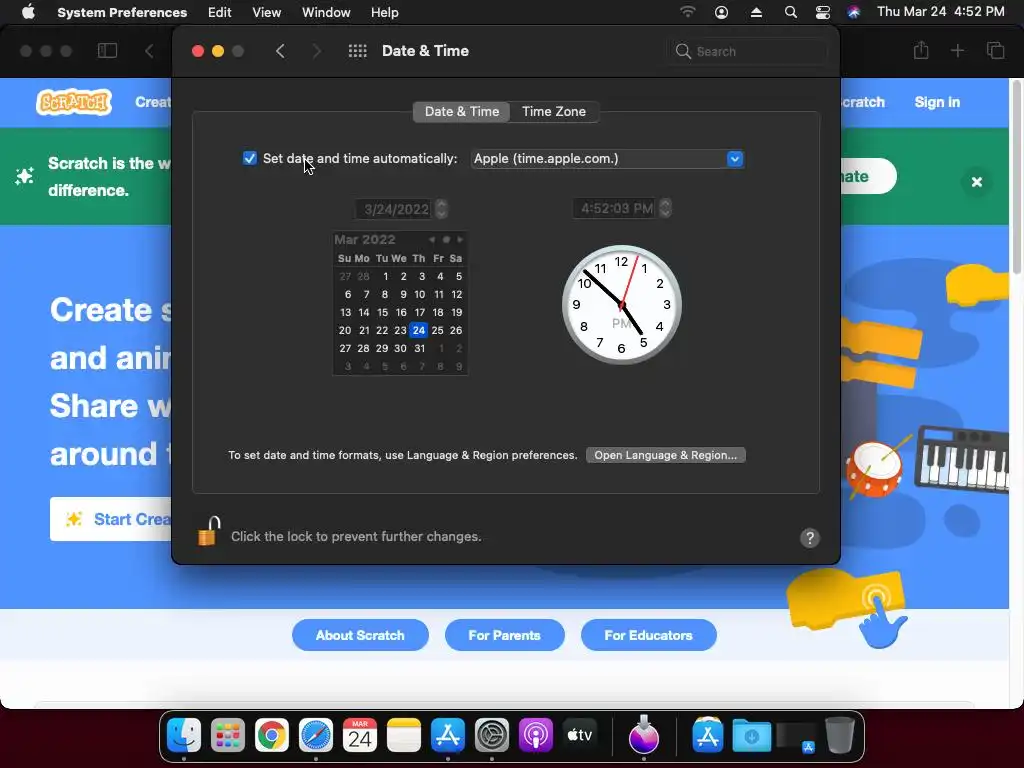This screenshot has height=768, width=1024.
Task: Click the user account icon in menu bar
Action: coord(722,12)
